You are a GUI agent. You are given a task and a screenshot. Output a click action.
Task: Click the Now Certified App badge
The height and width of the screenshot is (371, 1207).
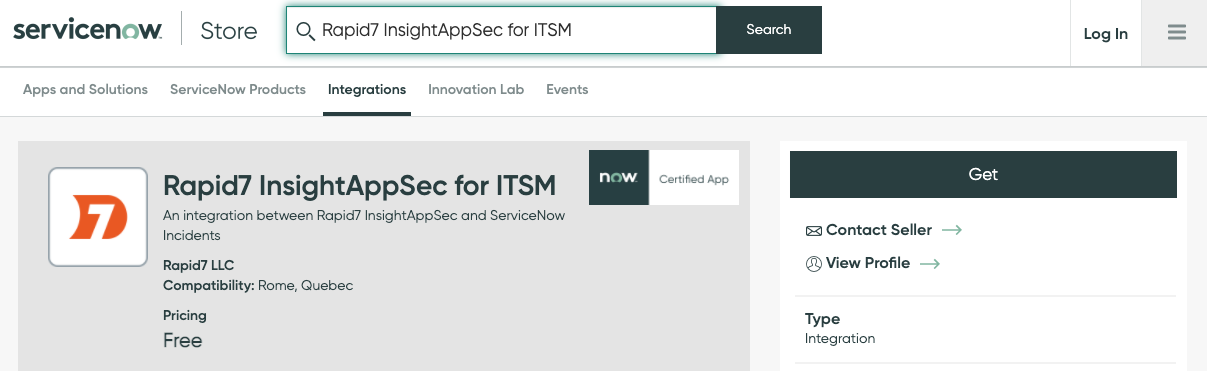point(664,178)
